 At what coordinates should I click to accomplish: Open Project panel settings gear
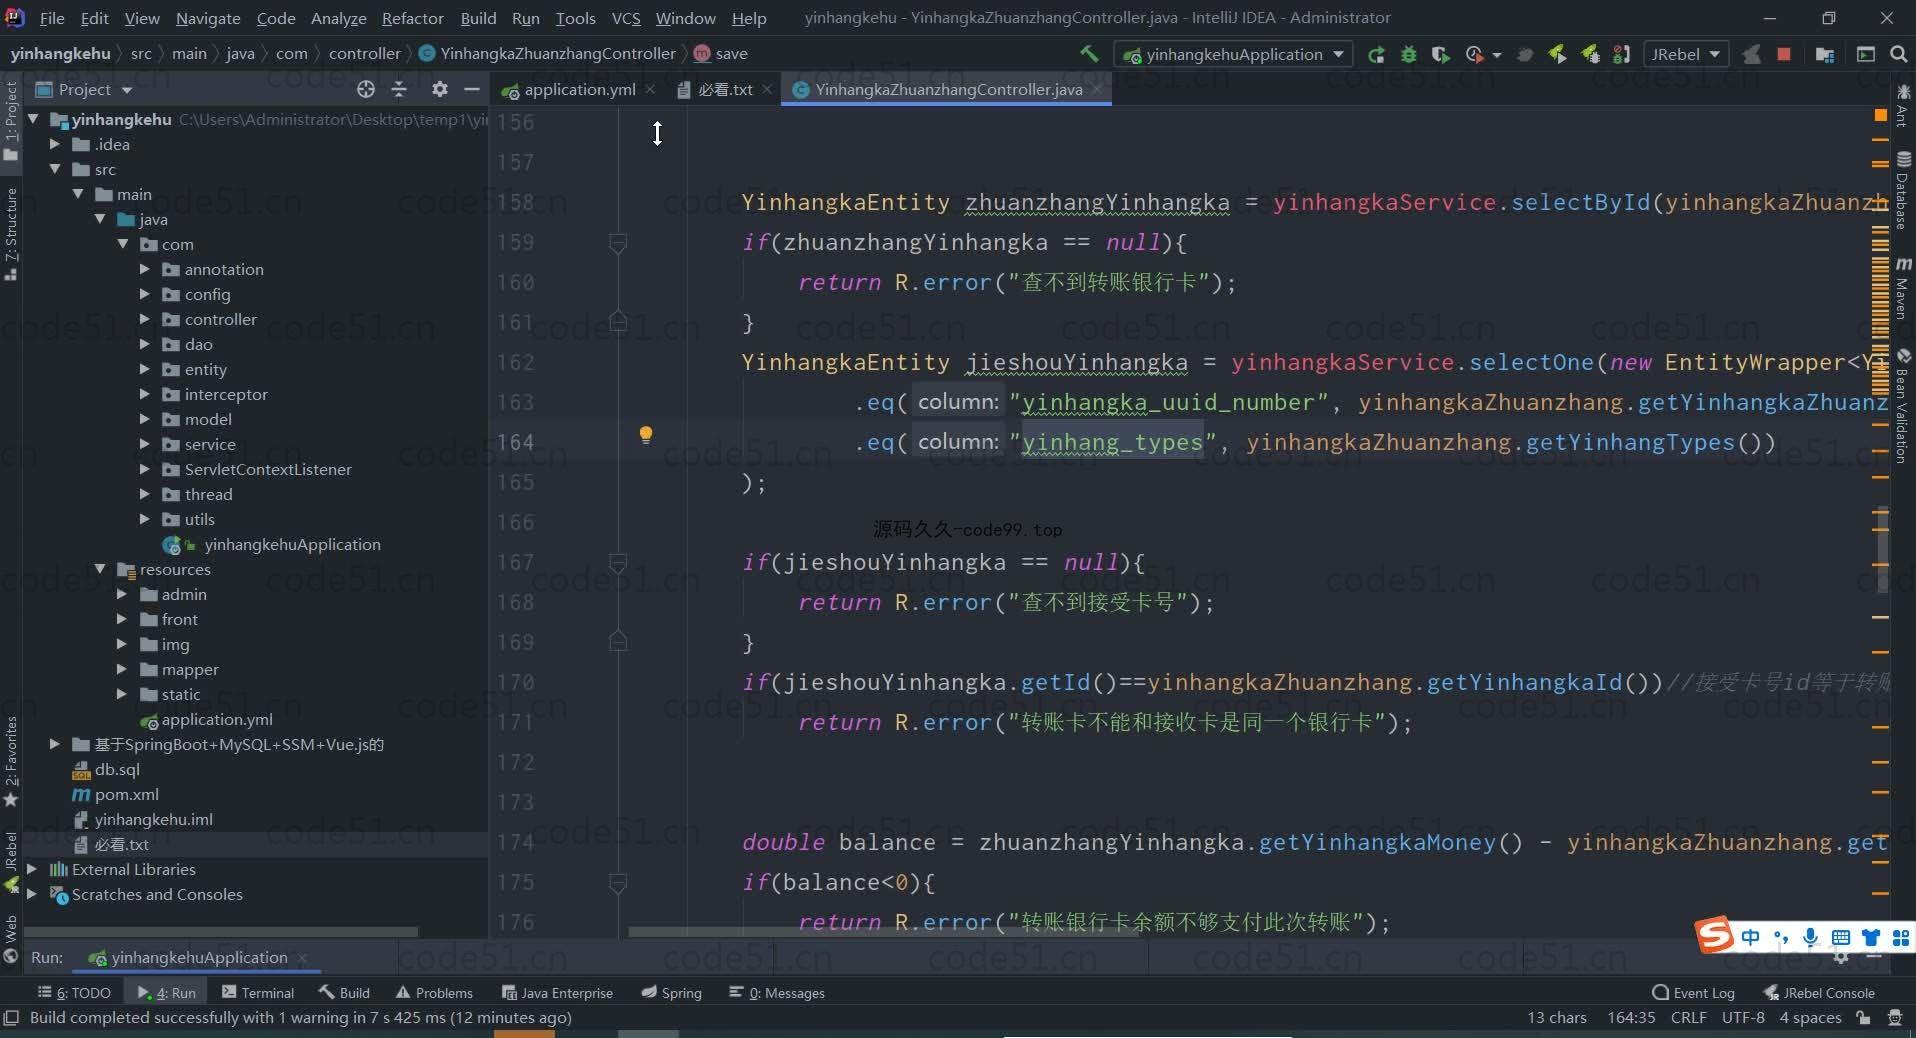pyautogui.click(x=439, y=90)
